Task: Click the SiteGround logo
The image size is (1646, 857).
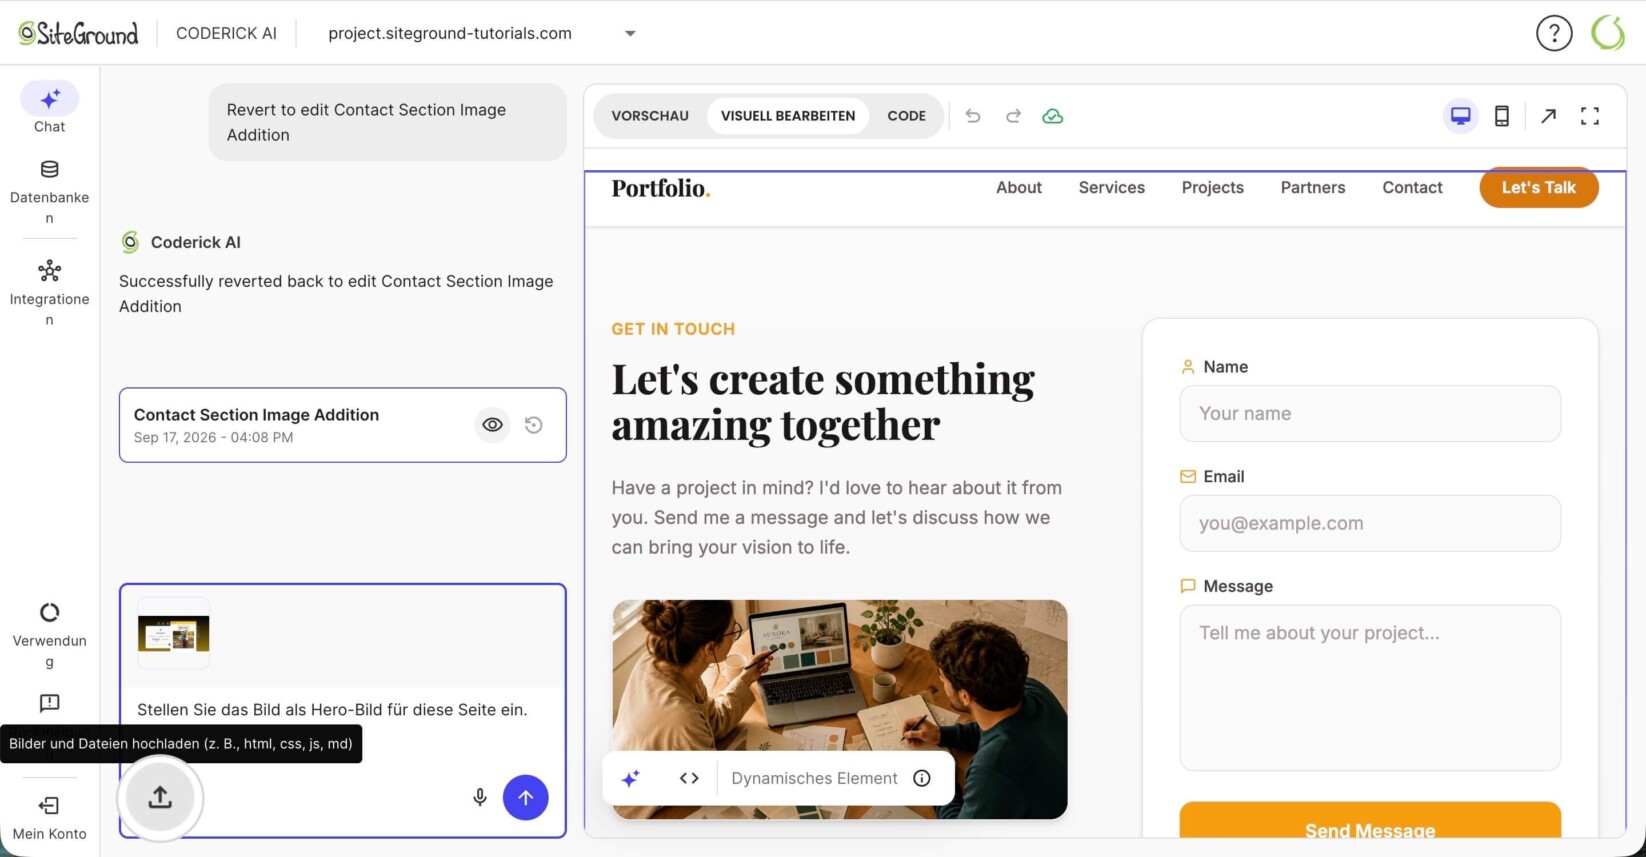Action: point(79,33)
